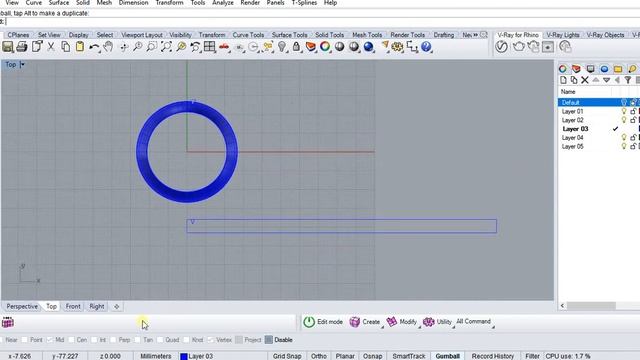Viewport: 640px width, 360px height.
Task: Toggle the Near osnap checkbox
Action: point(1,340)
